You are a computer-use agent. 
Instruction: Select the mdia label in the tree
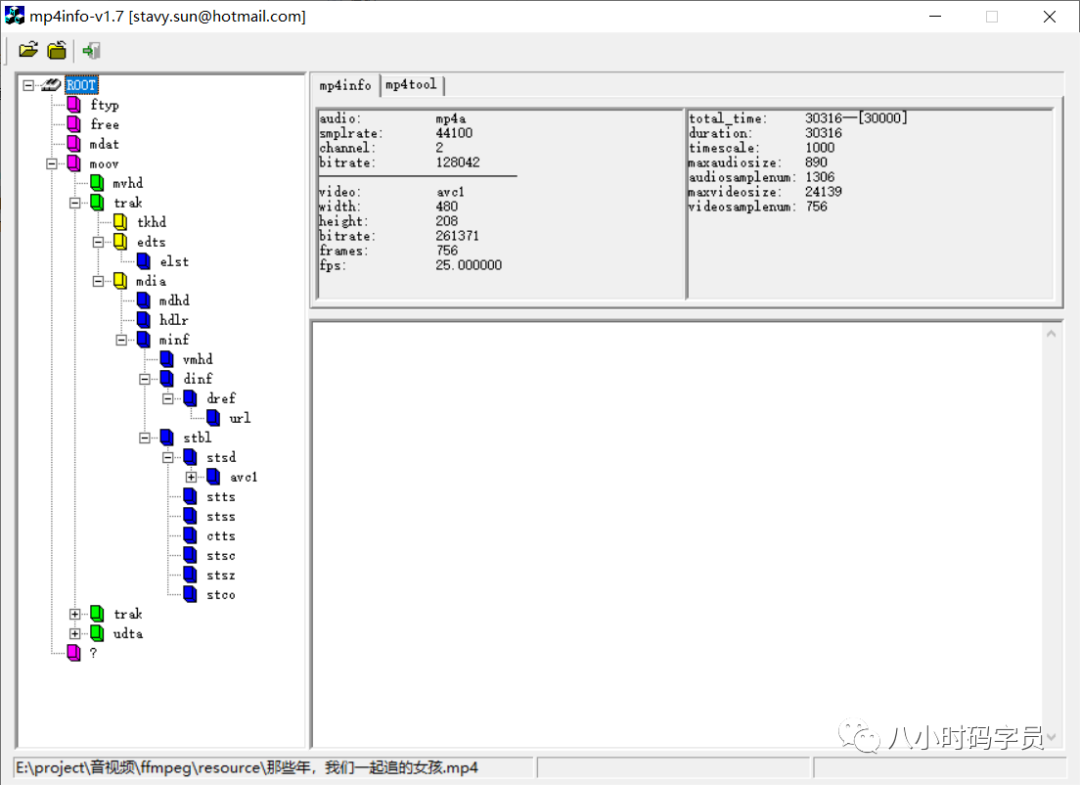coord(151,281)
